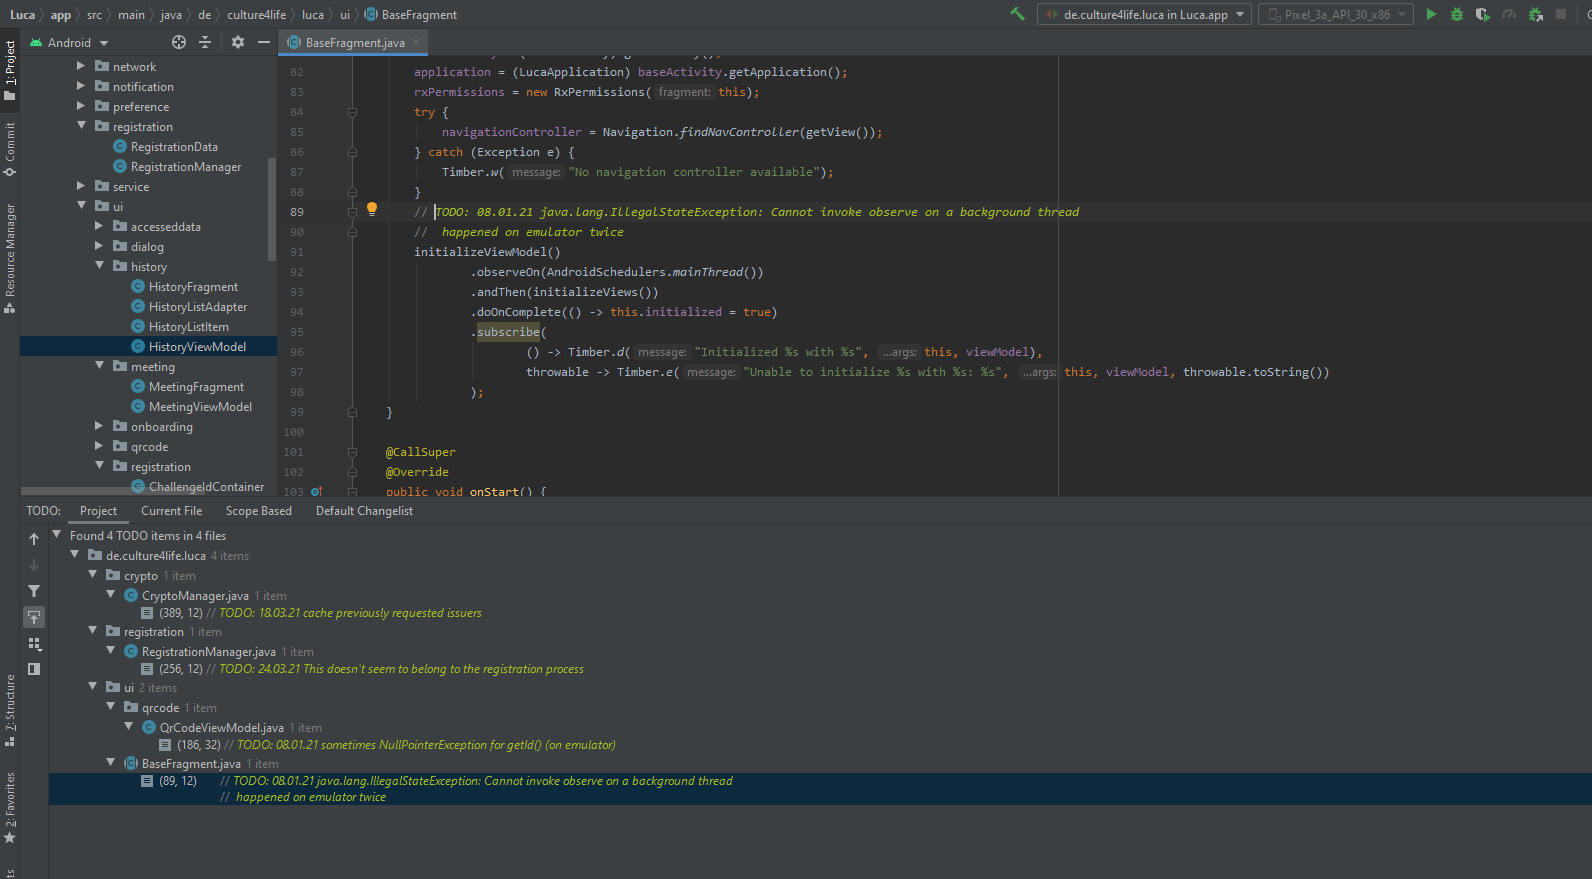The height and width of the screenshot is (879, 1592).
Task: Click the RegistrationData class icon
Action: tap(120, 146)
